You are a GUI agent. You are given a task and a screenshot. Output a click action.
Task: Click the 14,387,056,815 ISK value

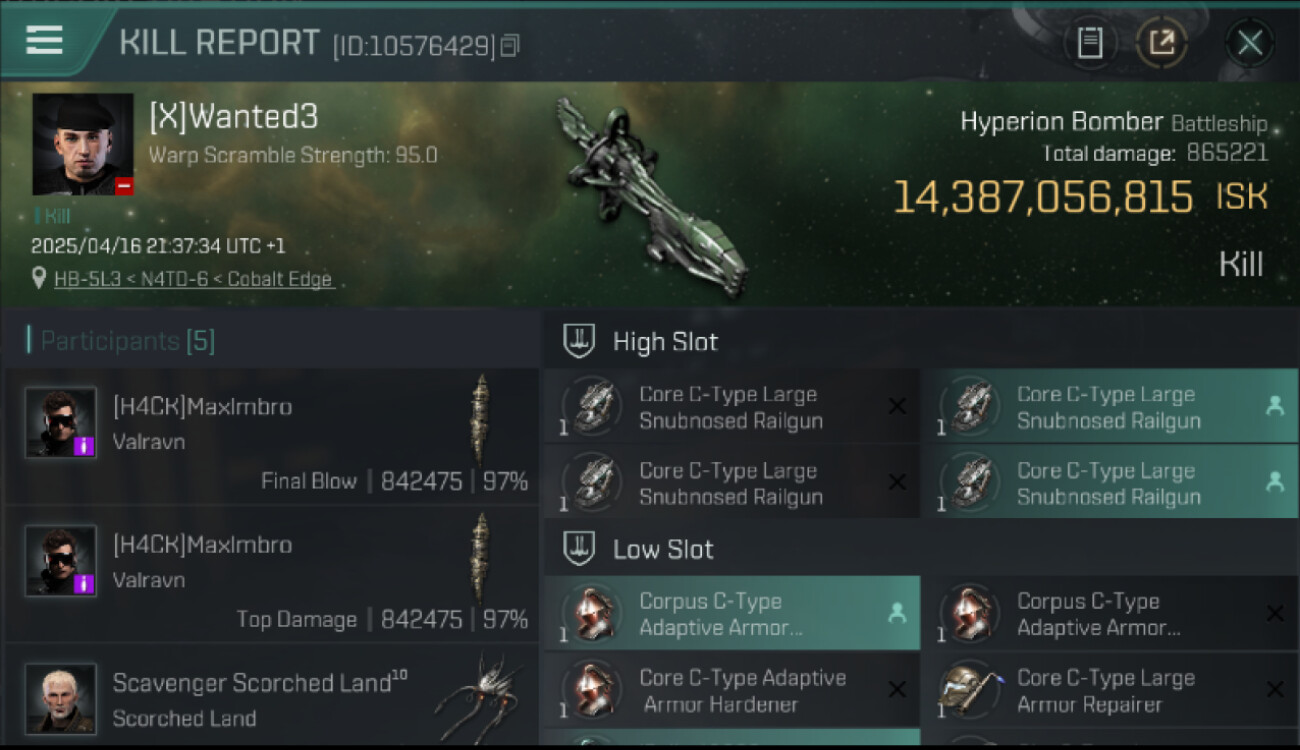click(1080, 197)
